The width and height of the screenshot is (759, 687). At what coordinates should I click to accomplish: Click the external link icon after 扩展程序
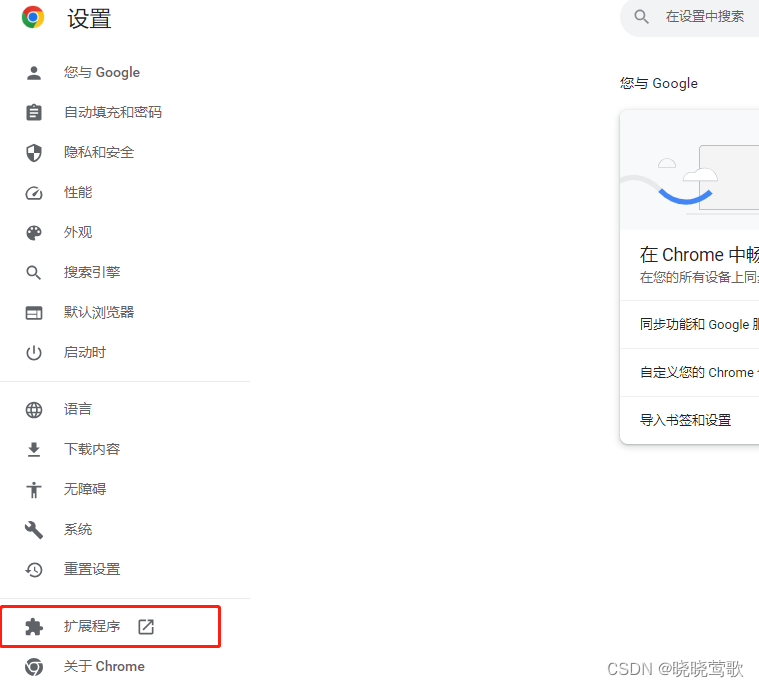(x=146, y=626)
